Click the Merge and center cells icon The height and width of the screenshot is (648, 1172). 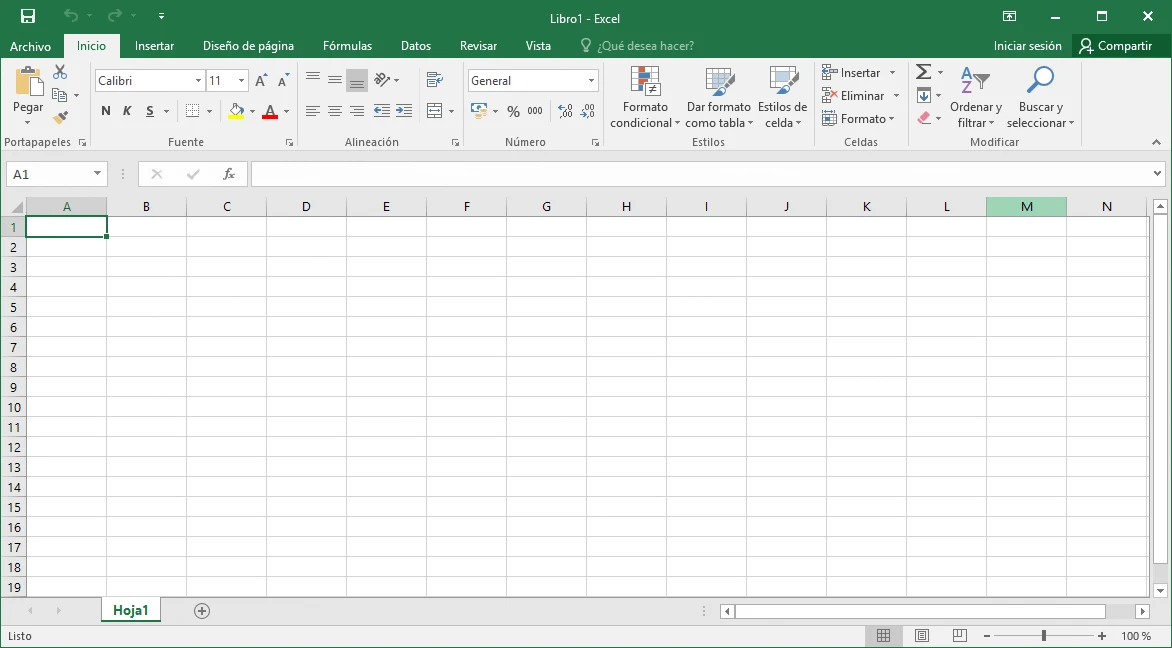pyautogui.click(x=434, y=111)
